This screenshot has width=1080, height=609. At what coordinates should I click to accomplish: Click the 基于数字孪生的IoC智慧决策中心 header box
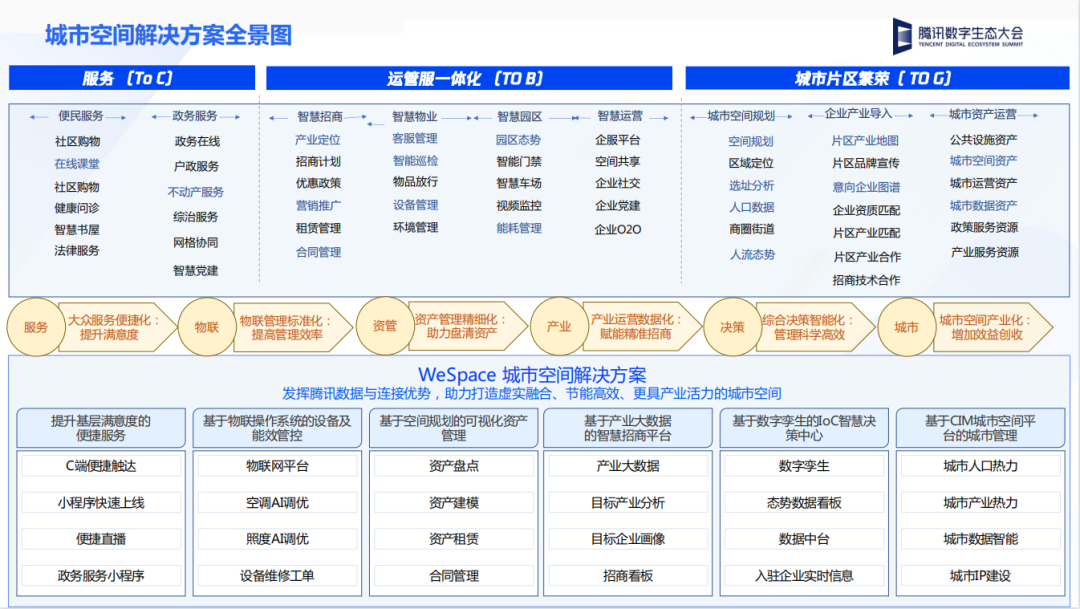coord(804,428)
